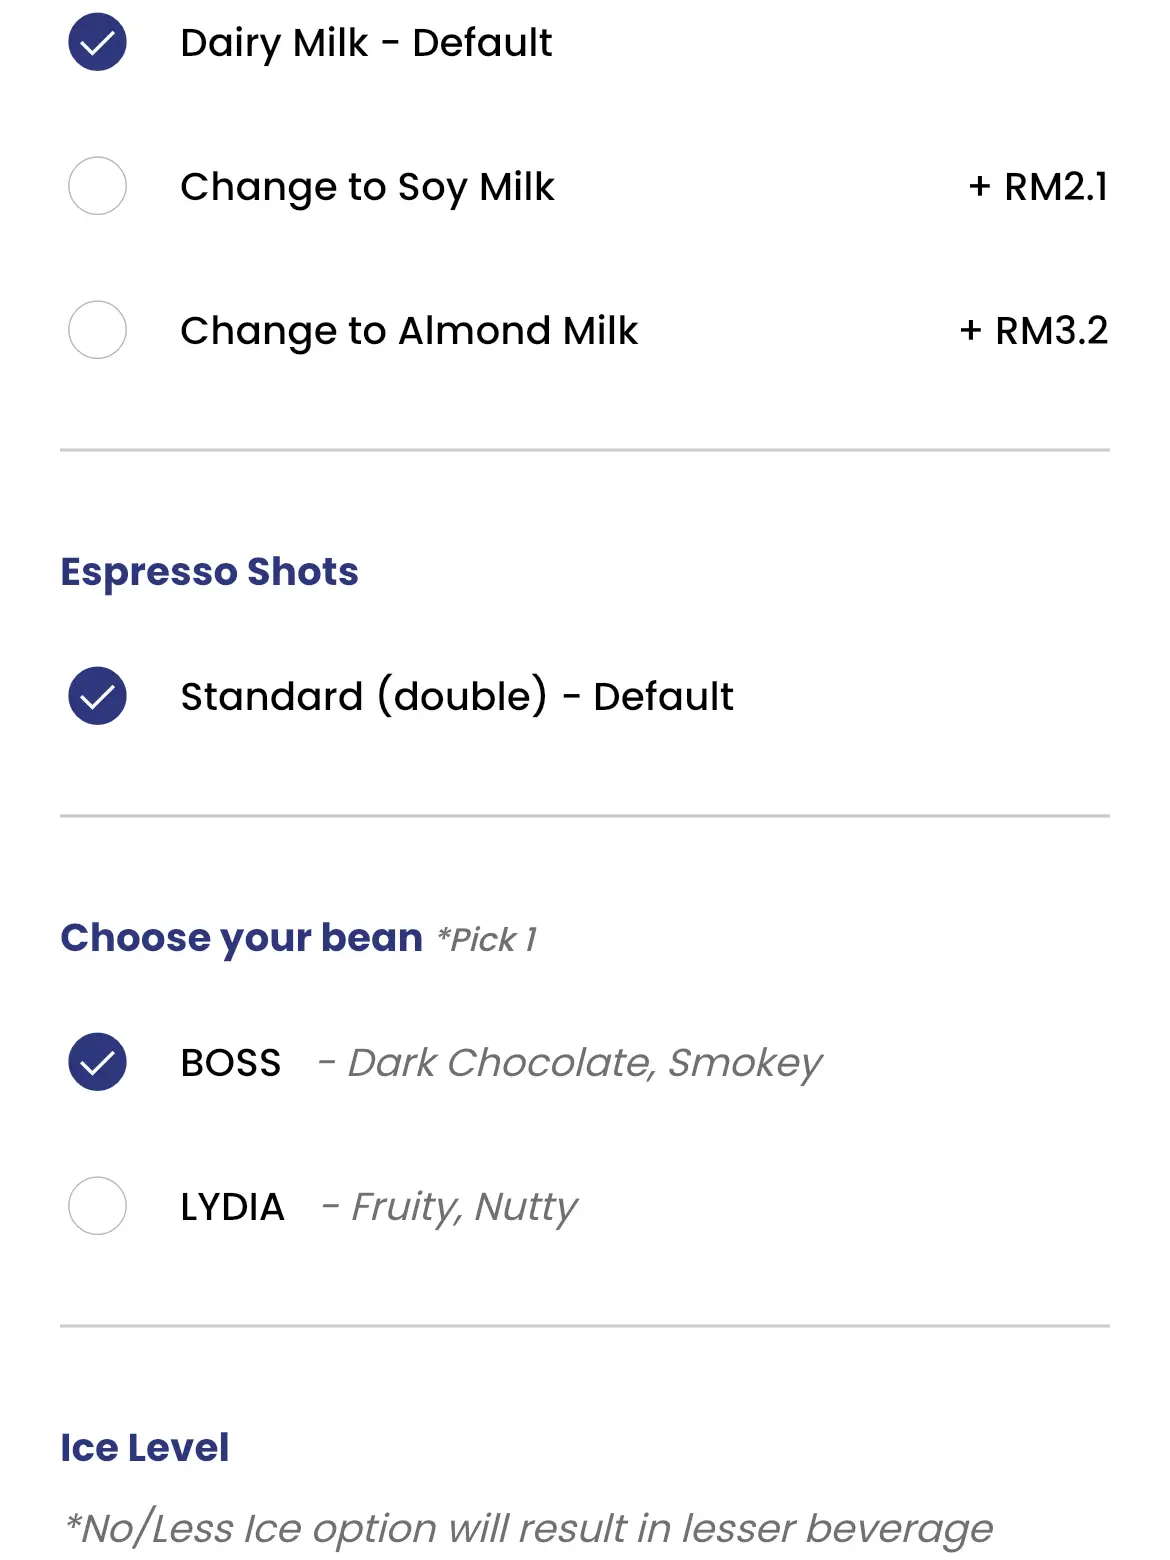The width and height of the screenshot is (1170, 1560).
Task: Tap the 'Choose your bean' heading
Action: (241, 938)
